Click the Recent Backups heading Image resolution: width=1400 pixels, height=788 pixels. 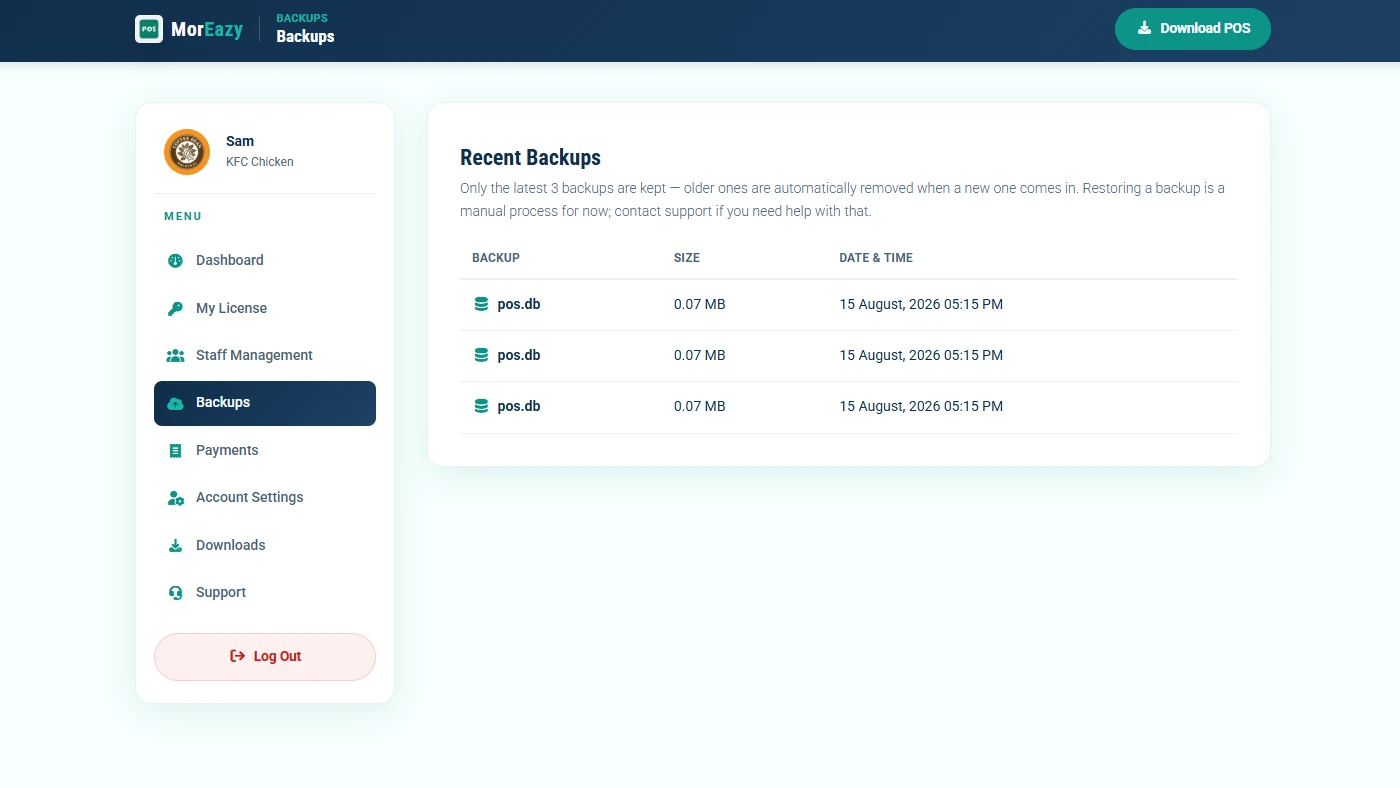(x=530, y=157)
